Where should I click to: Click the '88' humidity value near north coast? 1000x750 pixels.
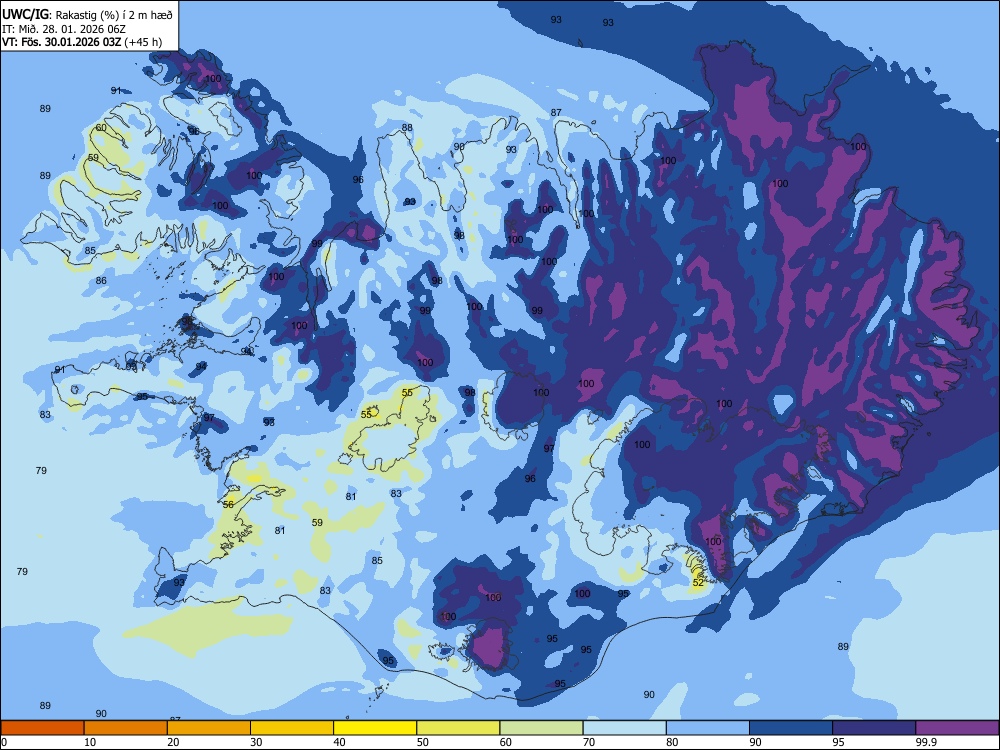(x=407, y=128)
